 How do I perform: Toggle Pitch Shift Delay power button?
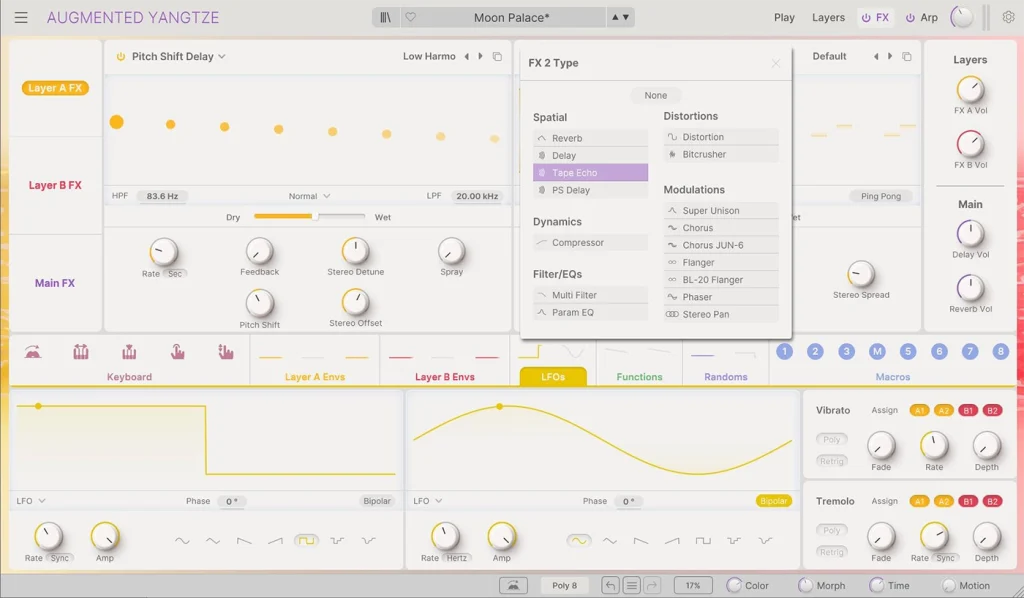121,57
